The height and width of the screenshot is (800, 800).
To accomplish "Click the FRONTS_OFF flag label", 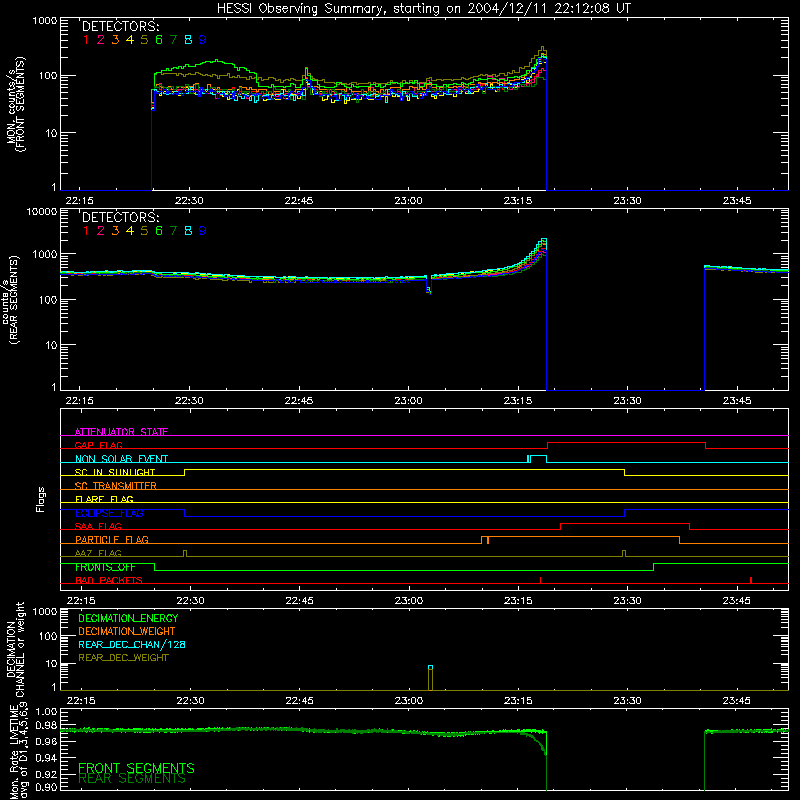I will 105,567.
